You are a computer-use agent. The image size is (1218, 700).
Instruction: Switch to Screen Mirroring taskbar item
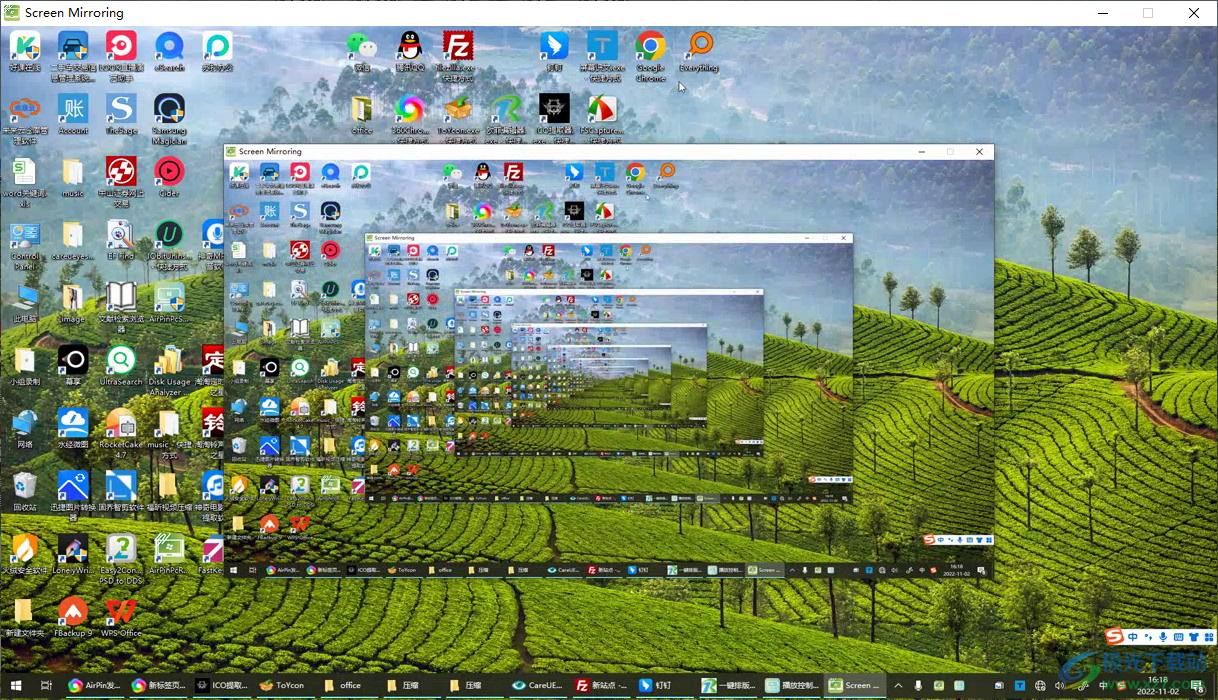pos(856,686)
